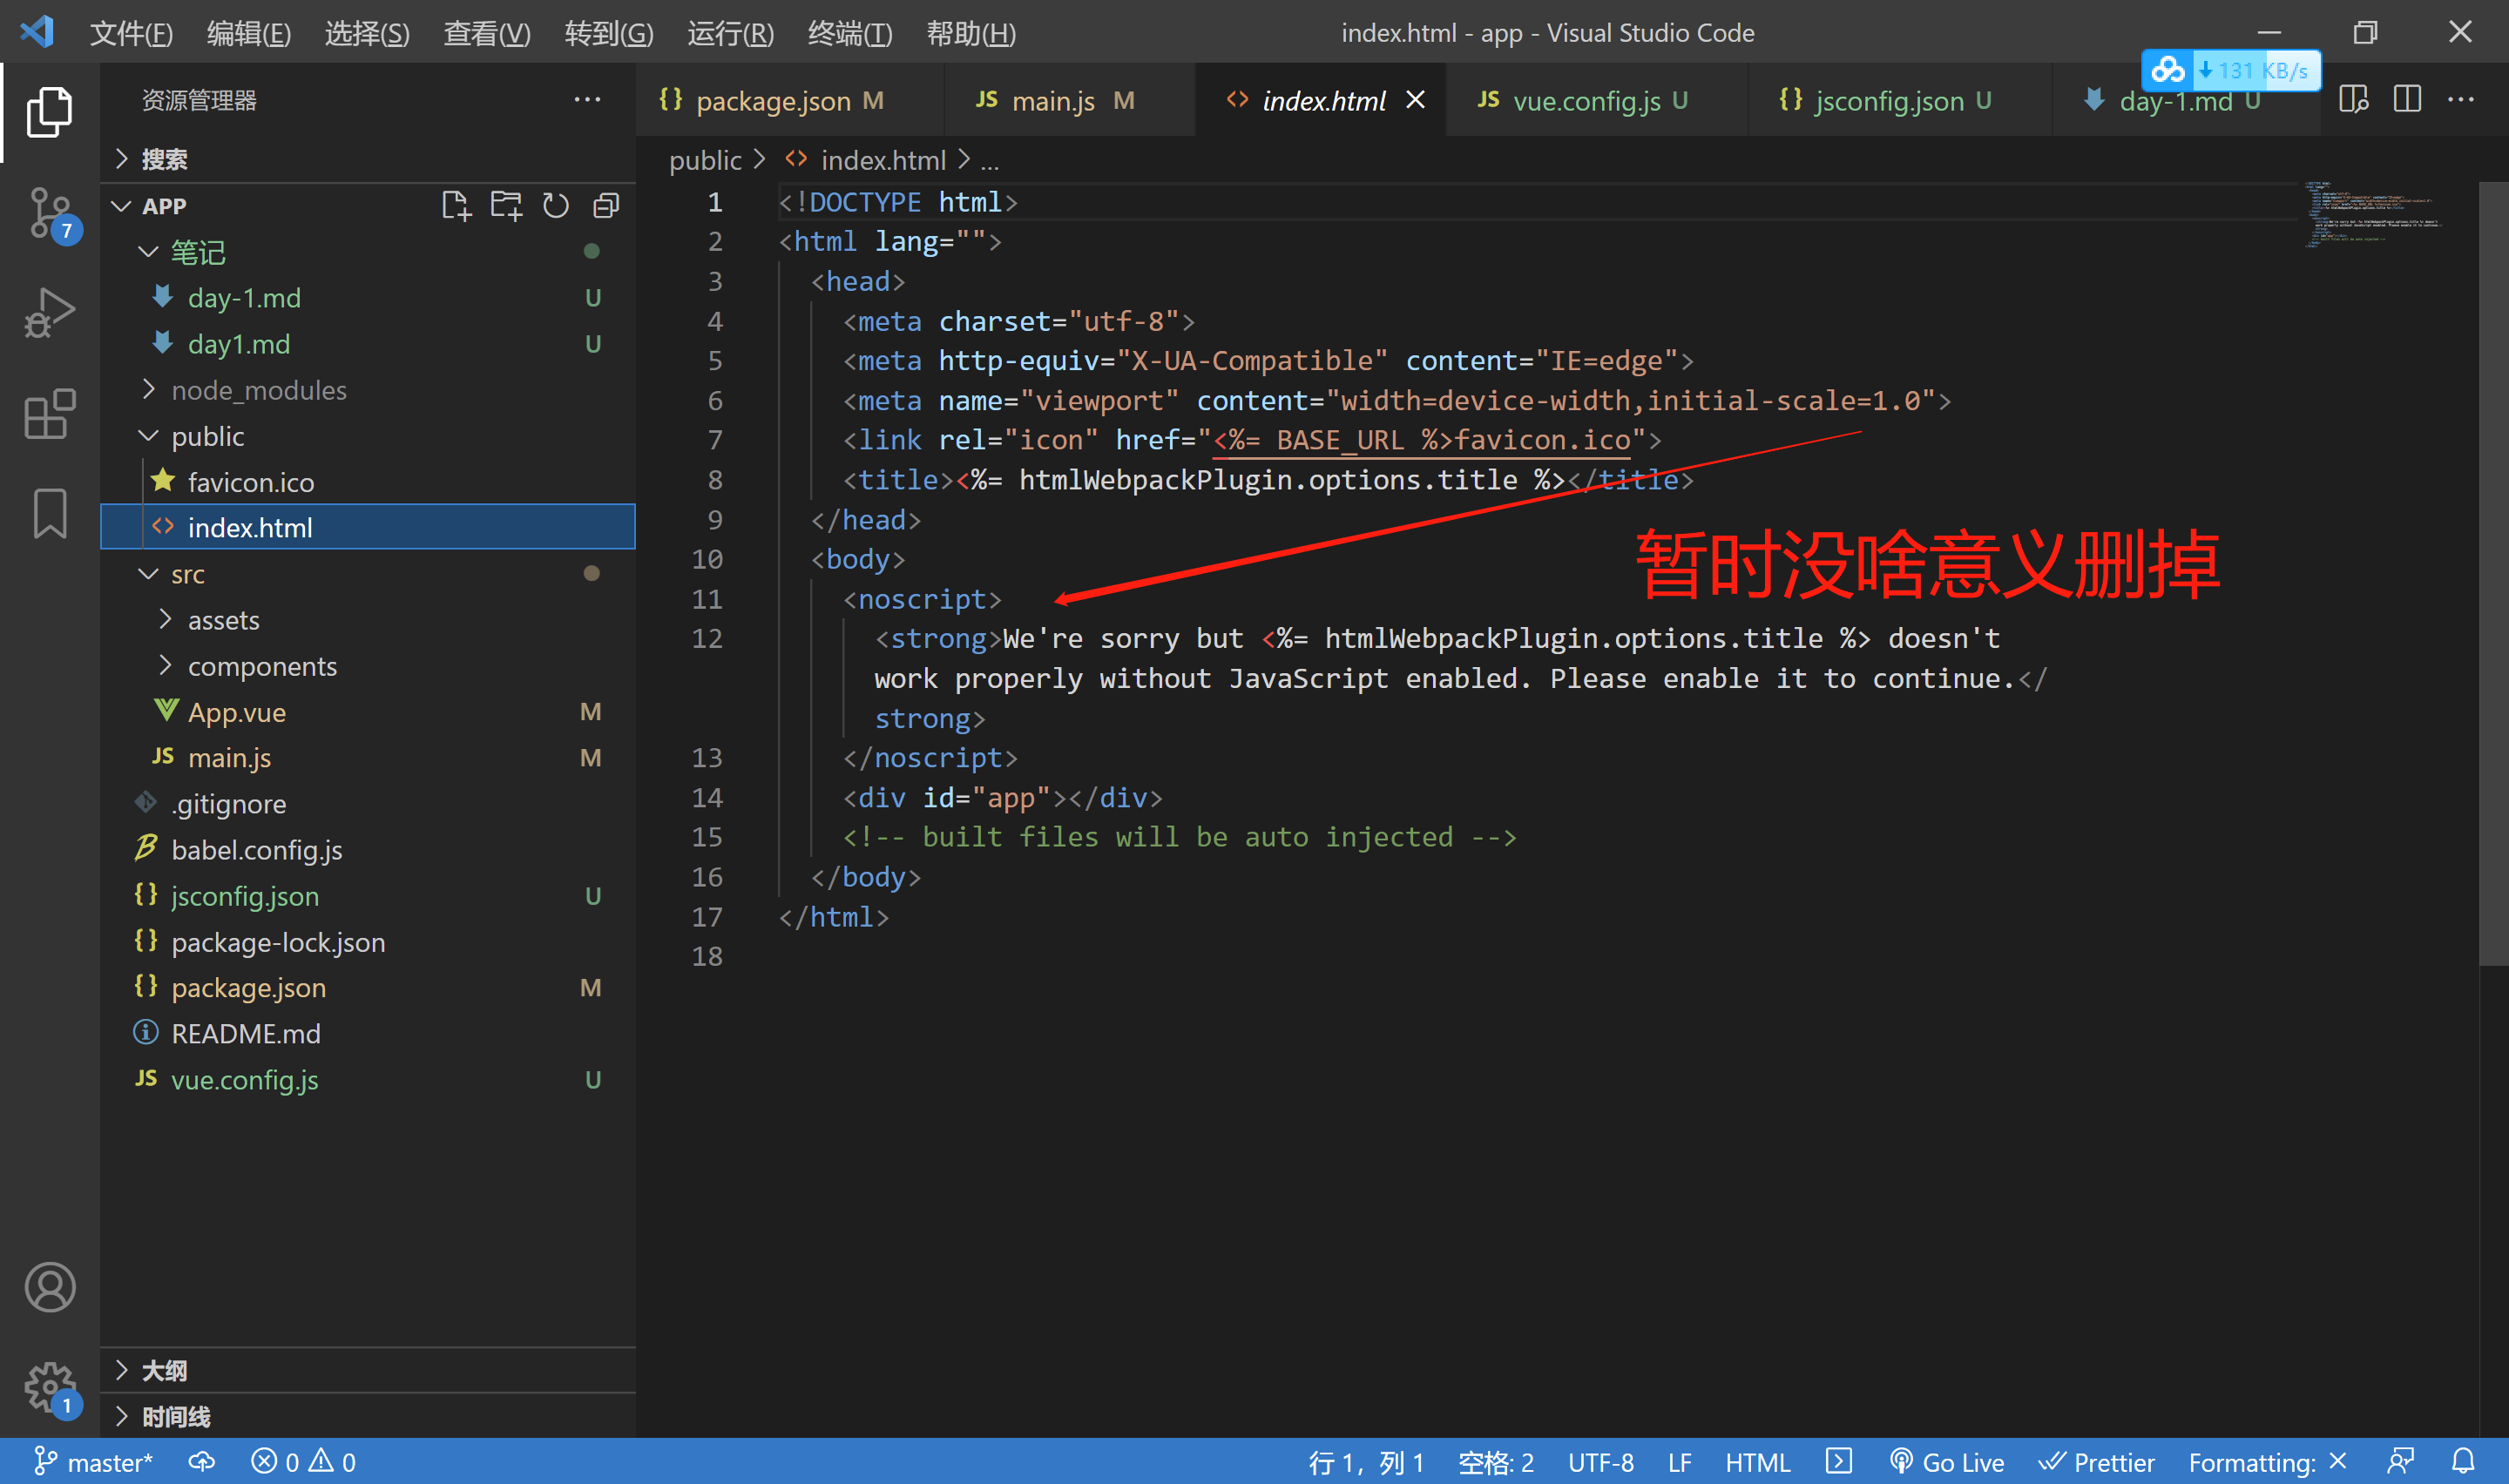This screenshot has height=1484, width=2509.
Task: Expand the 大纲 outline section
Action: coord(368,1370)
